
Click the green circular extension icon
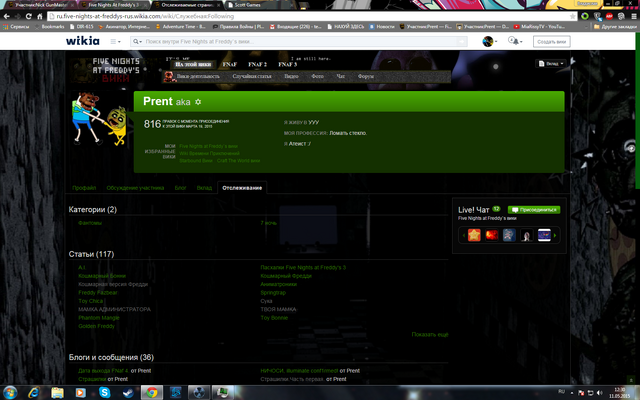pyautogui.click(x=585, y=16)
